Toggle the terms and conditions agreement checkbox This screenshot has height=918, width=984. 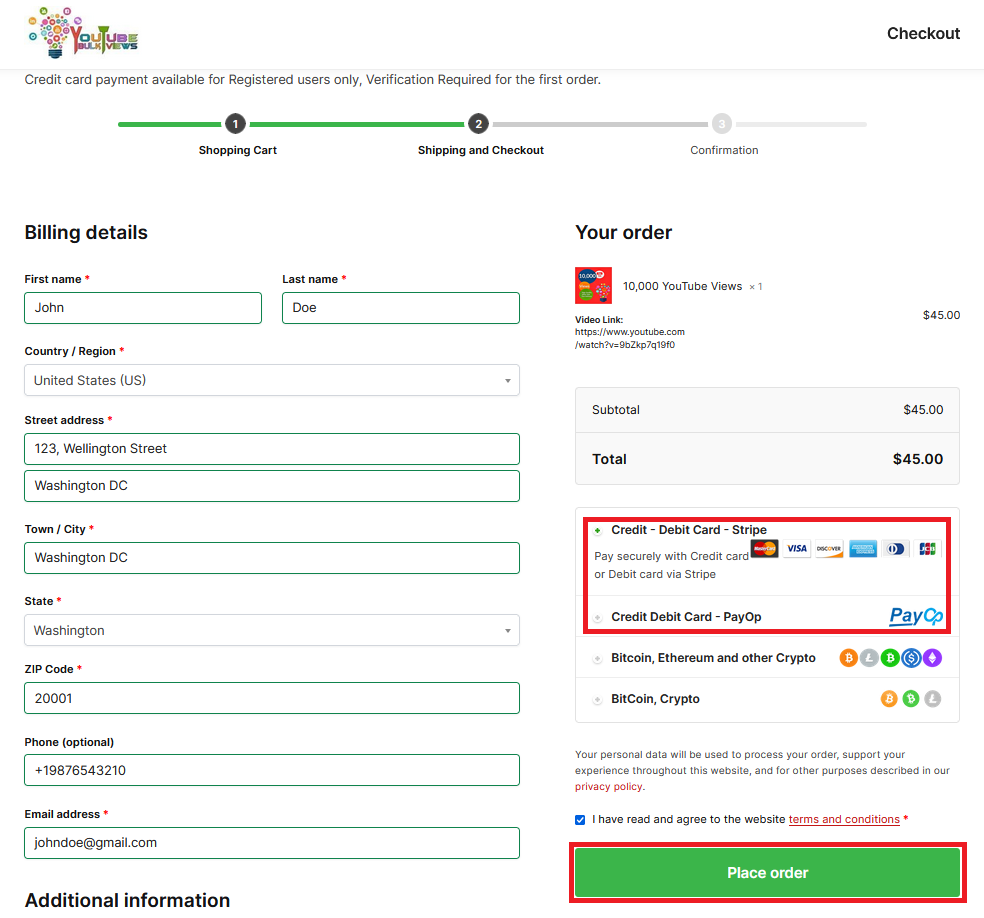click(x=580, y=819)
